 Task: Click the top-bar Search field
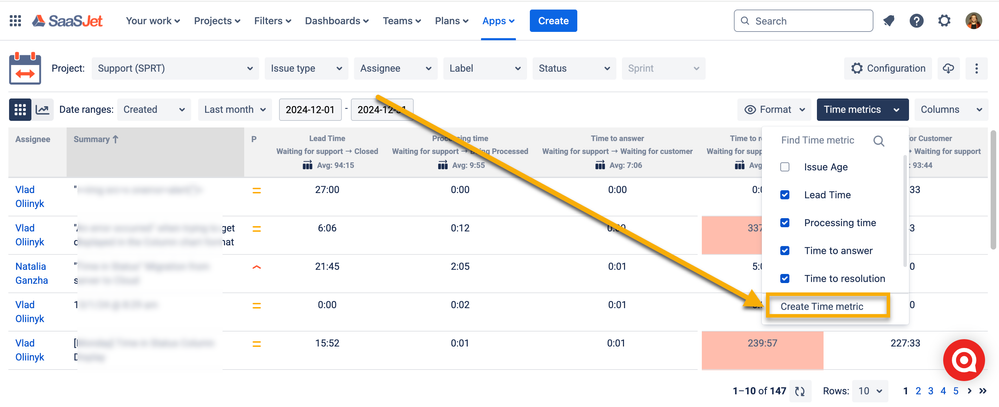[803, 21]
